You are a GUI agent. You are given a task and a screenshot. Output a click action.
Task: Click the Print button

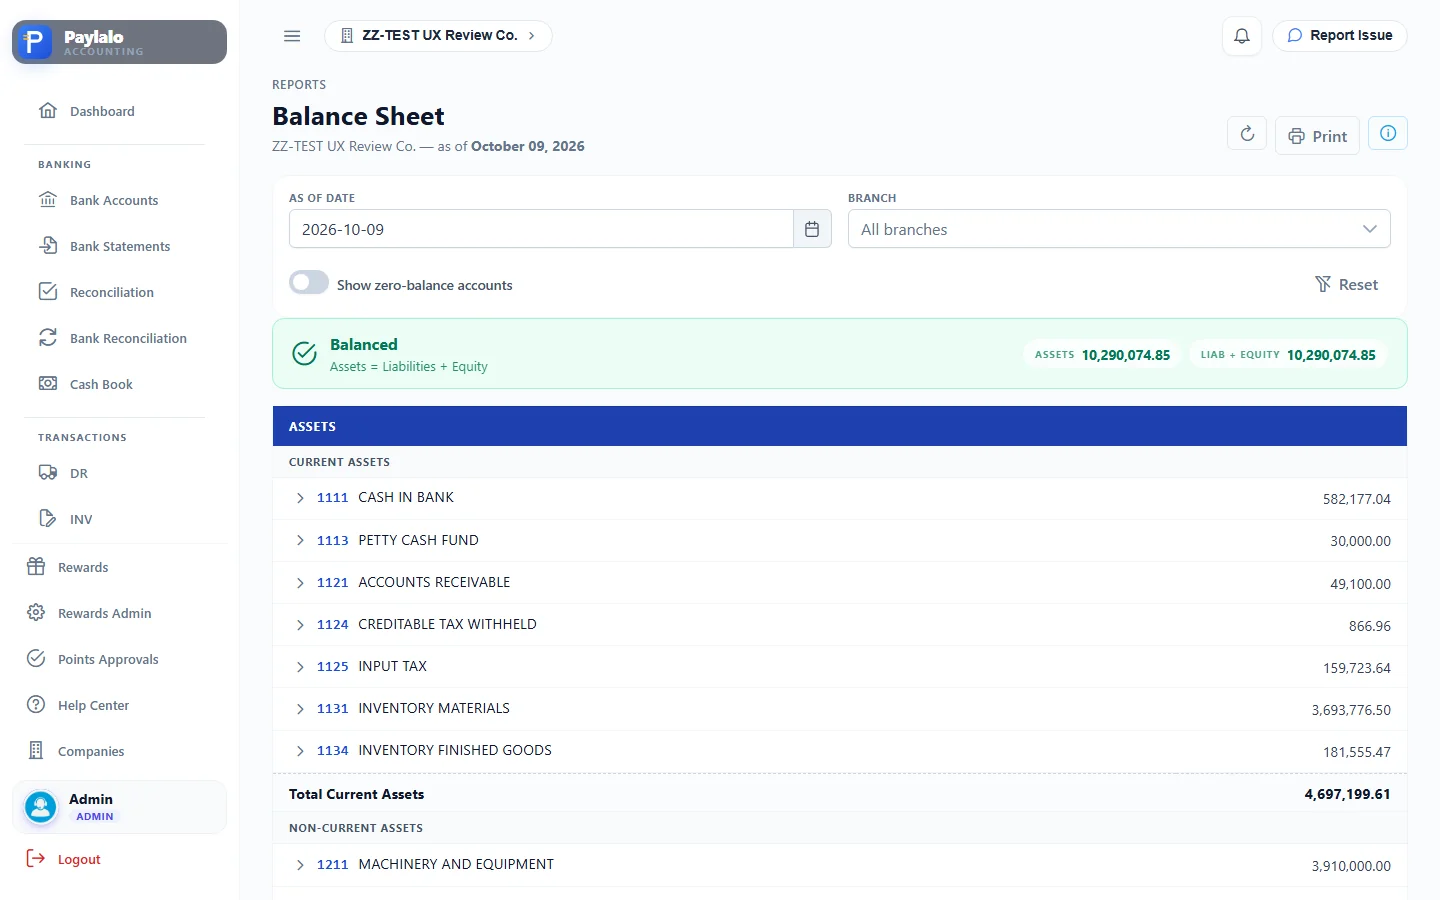tap(1317, 136)
